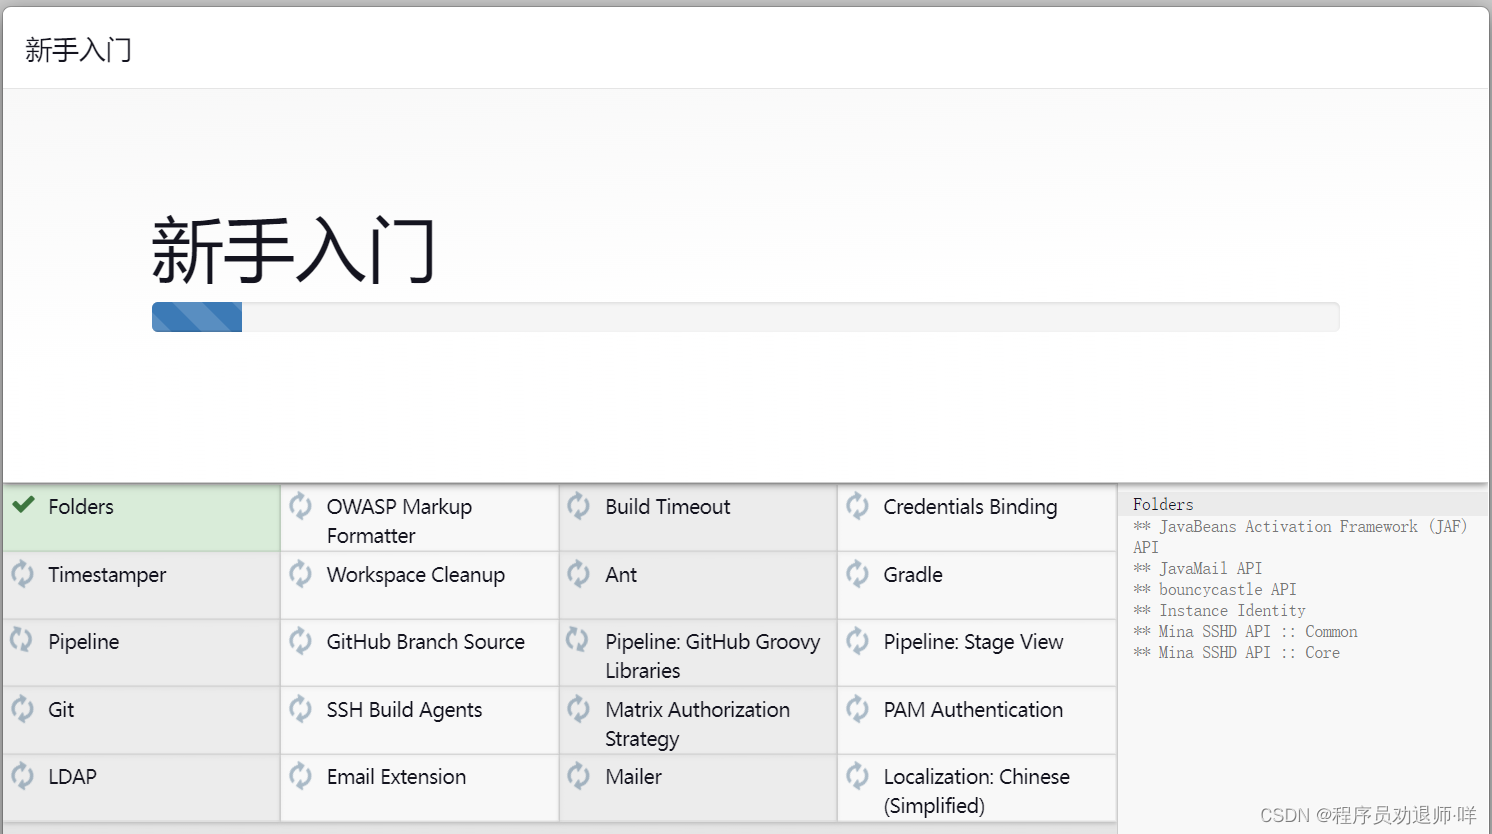The width and height of the screenshot is (1492, 834).
Task: Click the pending icon next to LDAP
Action: tap(23, 776)
